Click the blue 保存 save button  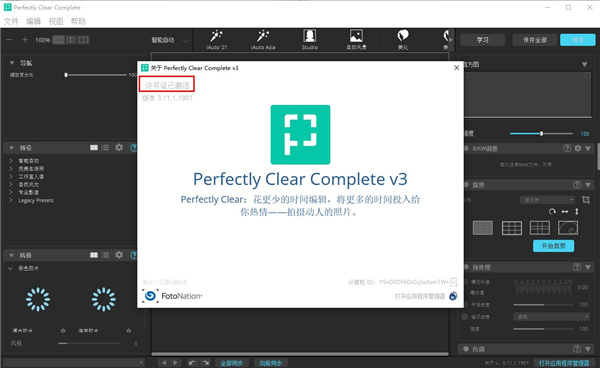578,40
